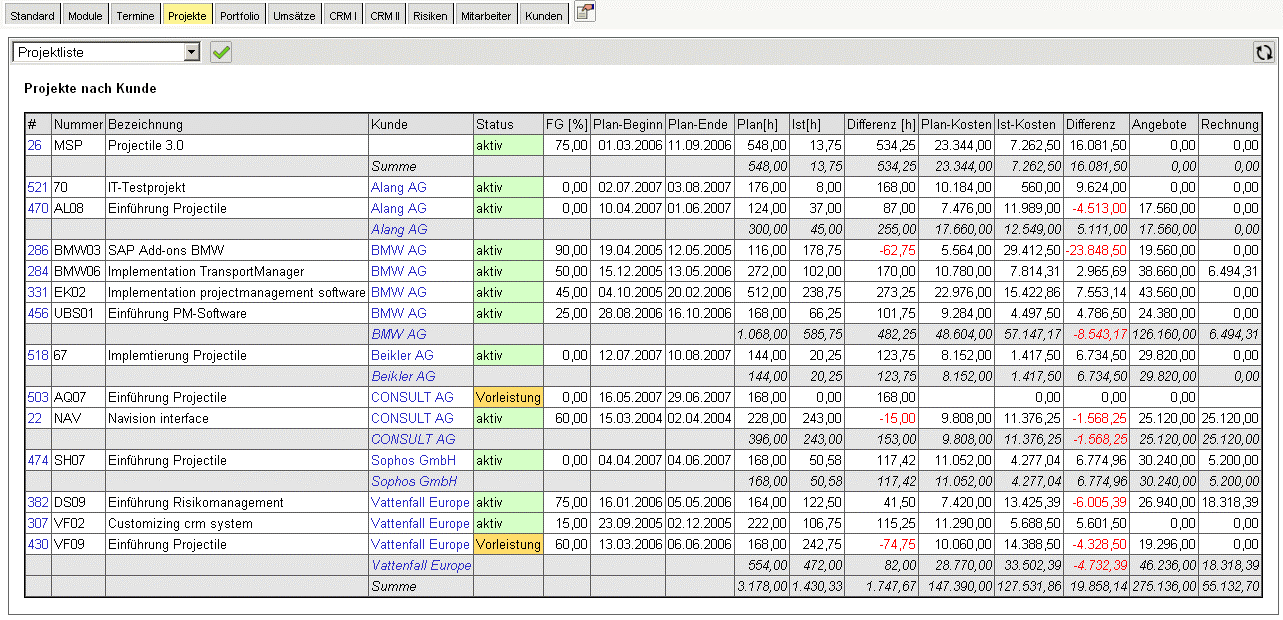
Task: Open project number 521 link
Action: [x=37, y=187]
